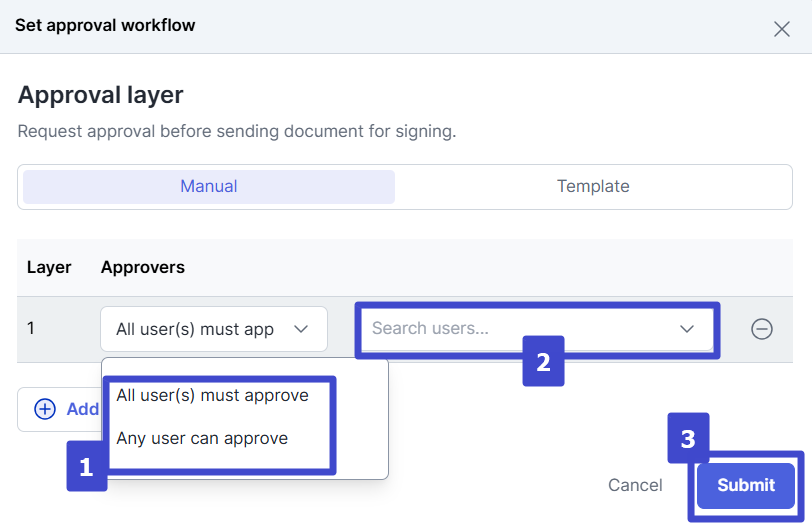Focus the Search users input field
Image resolution: width=812 pixels, height=526 pixels.
pyautogui.click(x=510, y=329)
